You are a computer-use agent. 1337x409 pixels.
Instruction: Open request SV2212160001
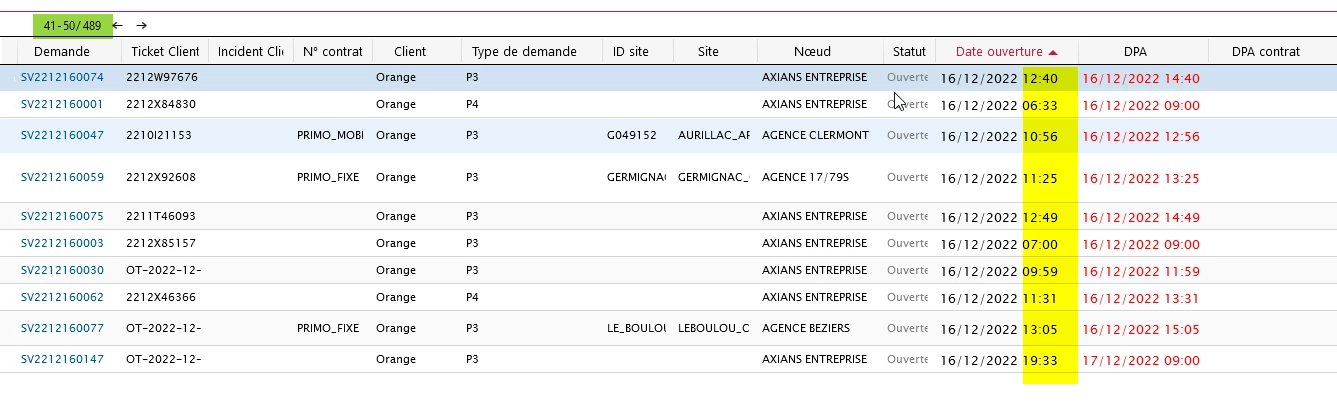point(62,104)
